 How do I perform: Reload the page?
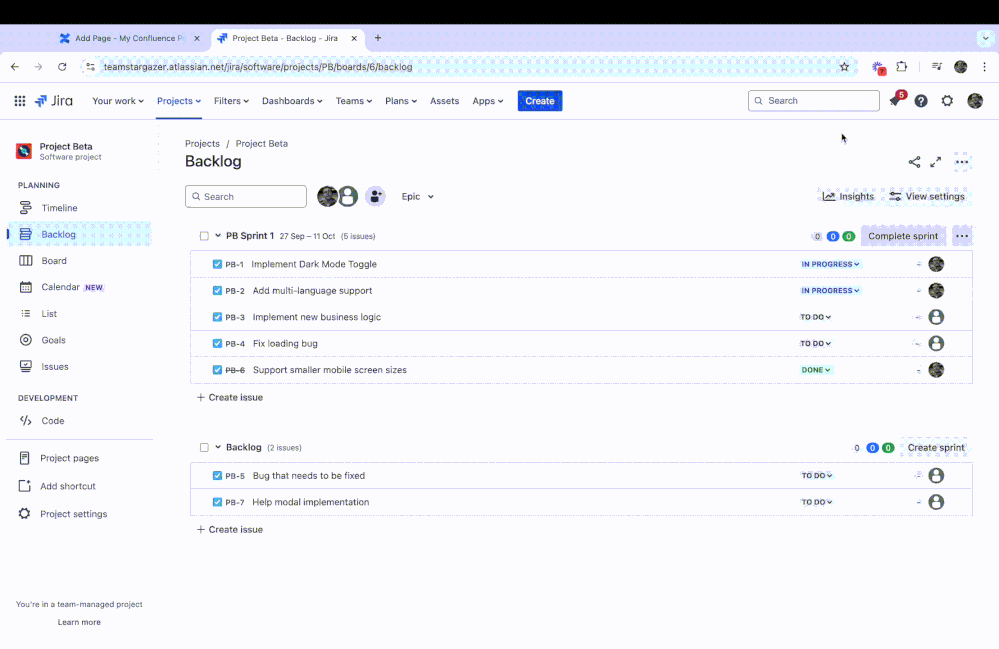coord(62,67)
